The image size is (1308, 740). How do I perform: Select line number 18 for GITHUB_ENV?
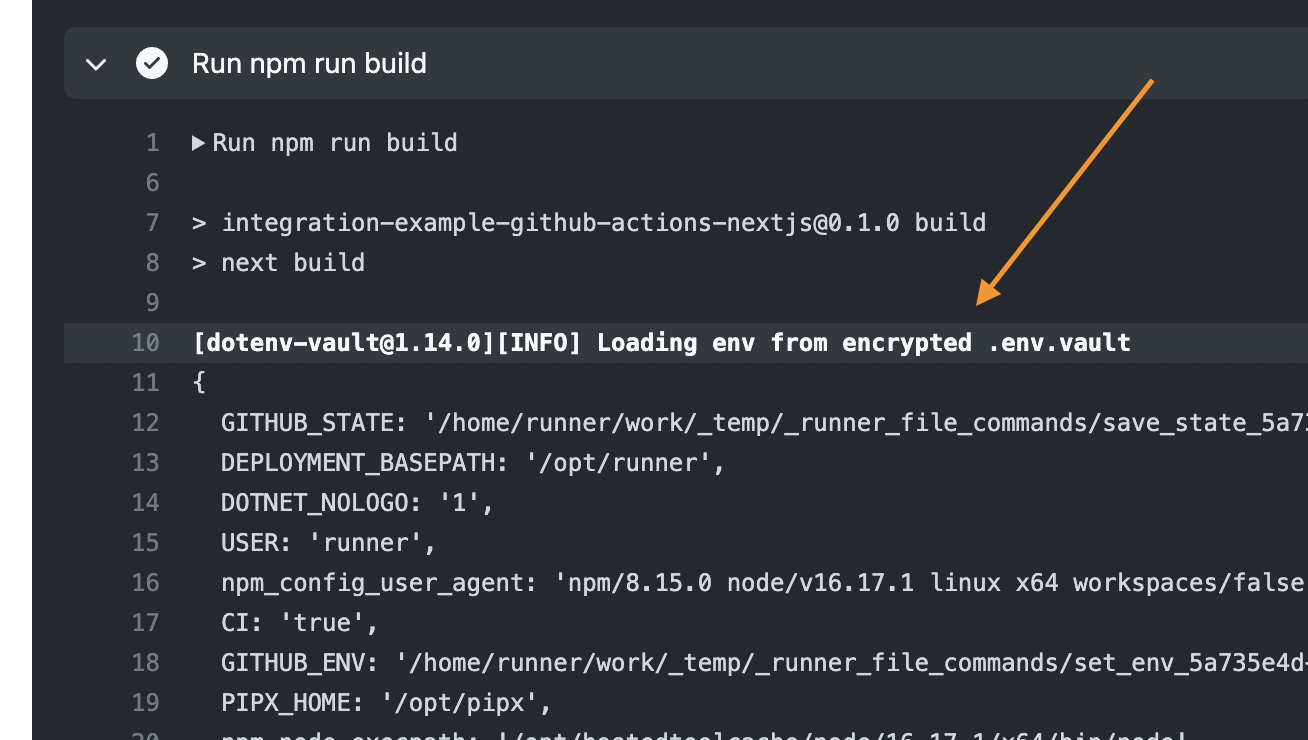[146, 663]
